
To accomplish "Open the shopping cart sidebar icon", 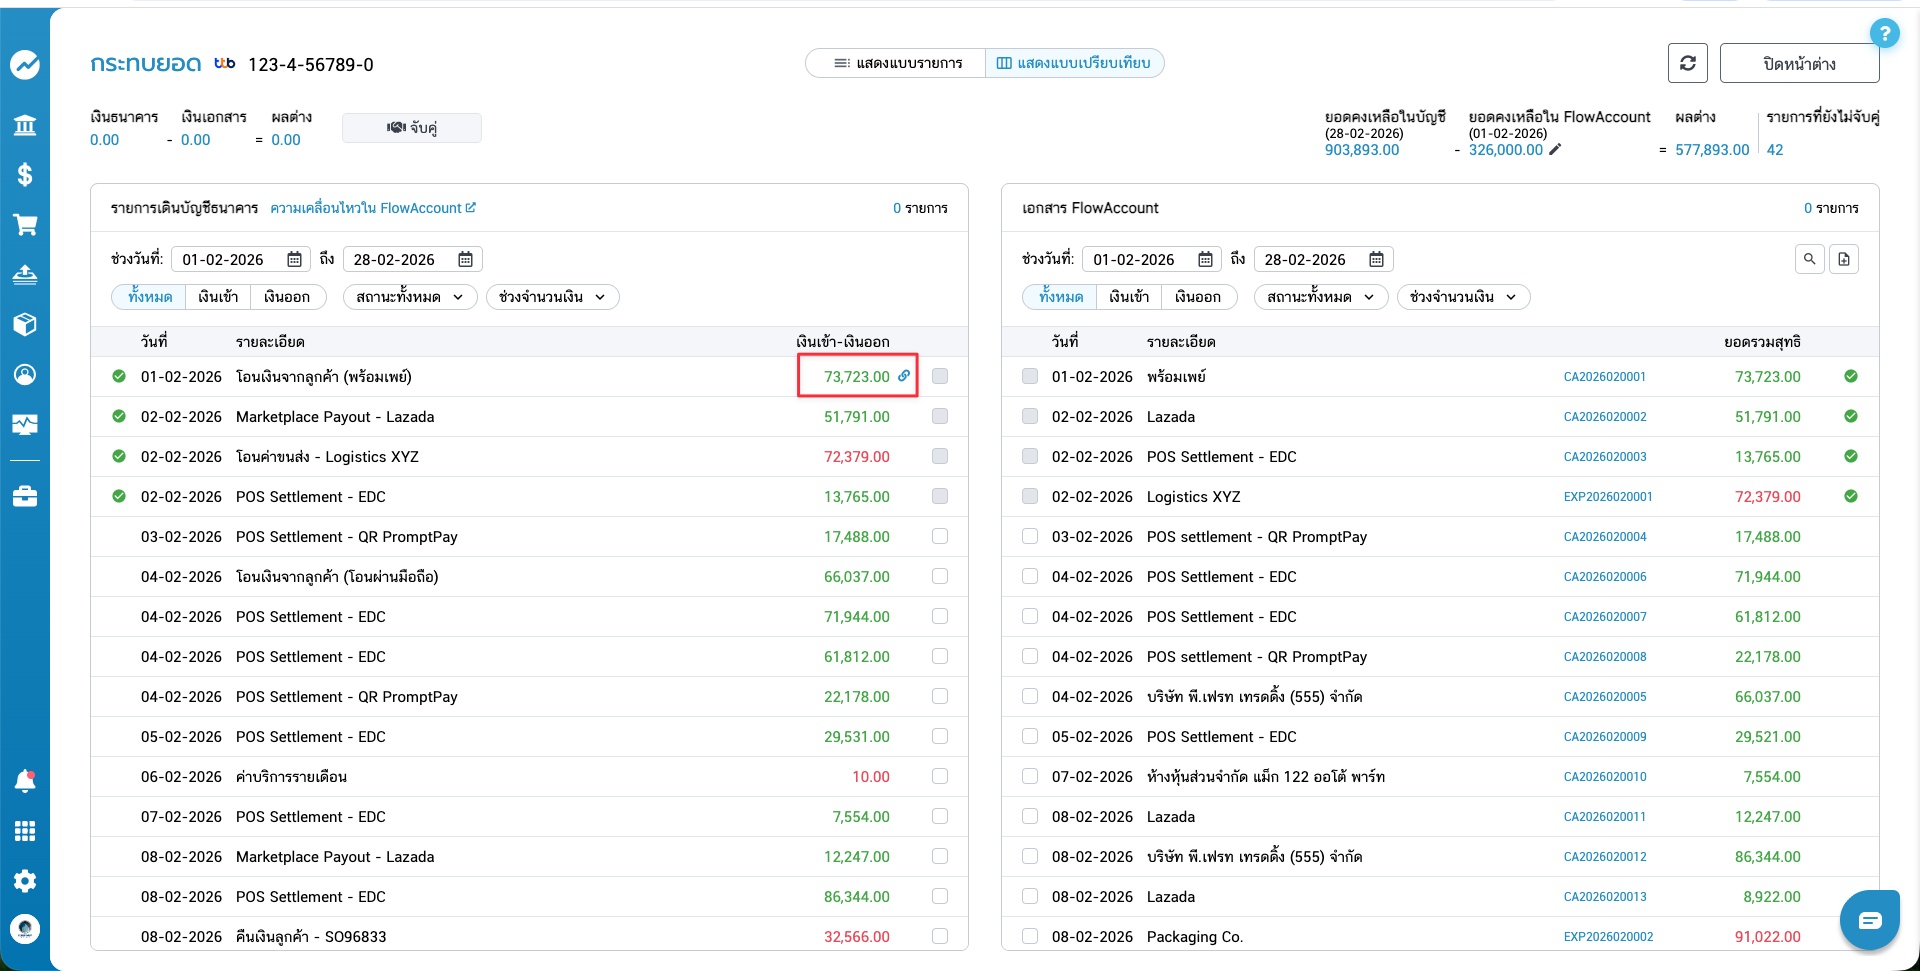I will (x=25, y=225).
